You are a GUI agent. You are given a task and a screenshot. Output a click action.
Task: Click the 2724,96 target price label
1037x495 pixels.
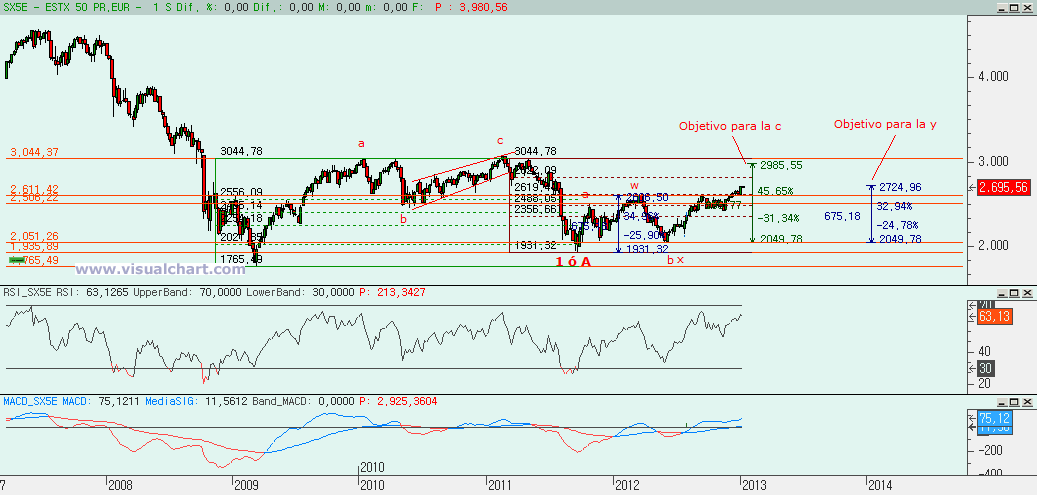click(900, 187)
